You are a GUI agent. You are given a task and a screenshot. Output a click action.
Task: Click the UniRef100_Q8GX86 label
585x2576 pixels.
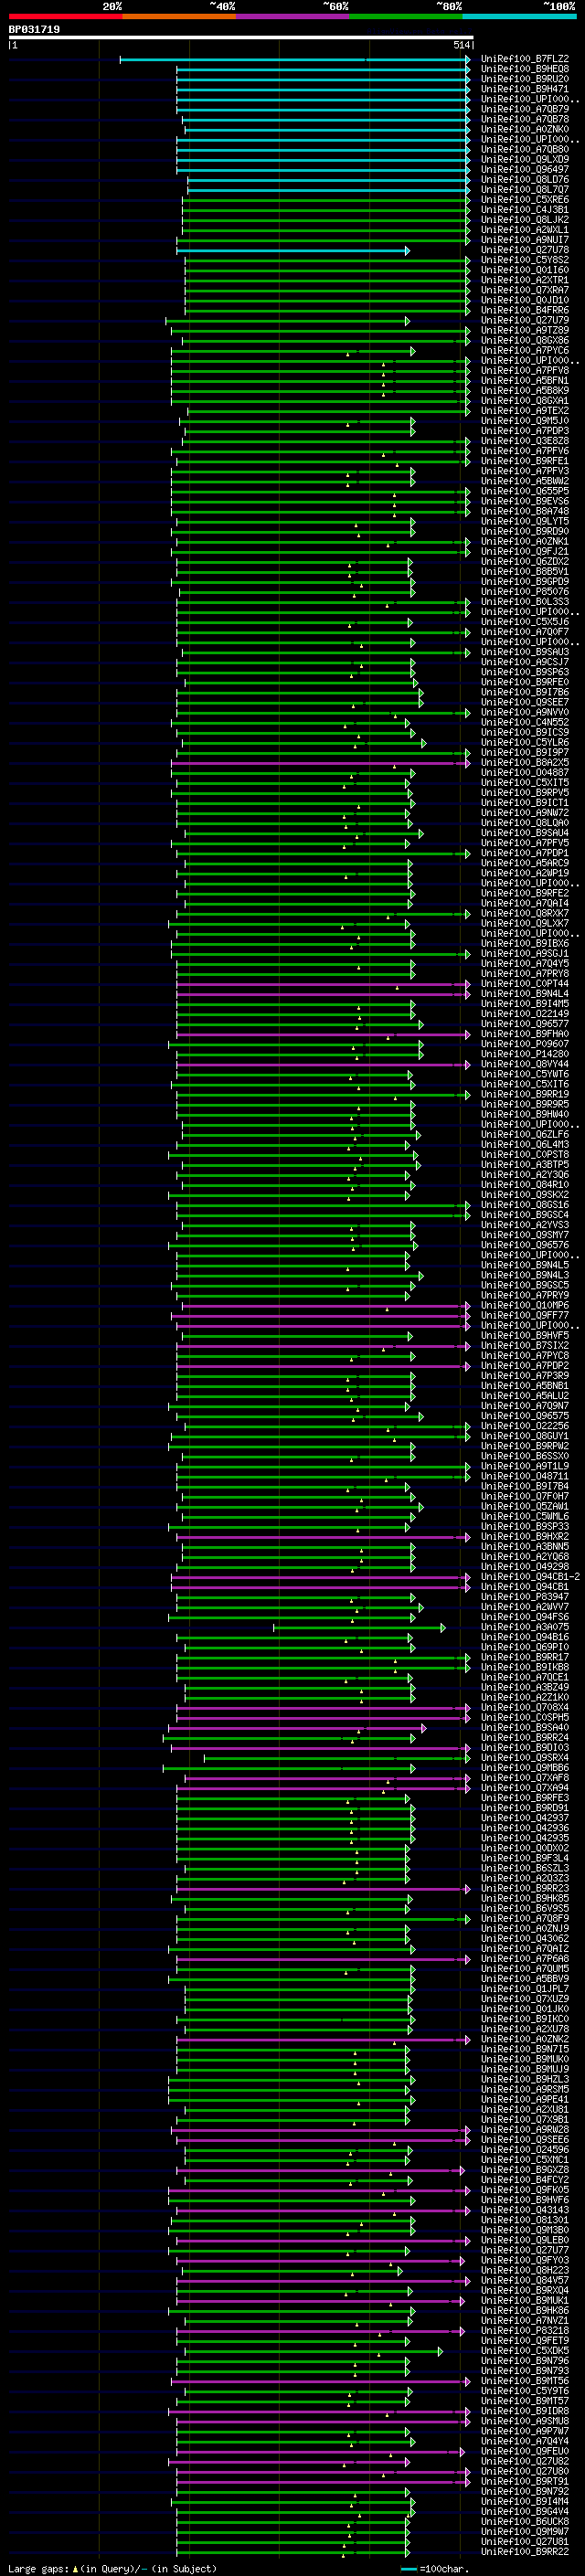[x=524, y=340]
